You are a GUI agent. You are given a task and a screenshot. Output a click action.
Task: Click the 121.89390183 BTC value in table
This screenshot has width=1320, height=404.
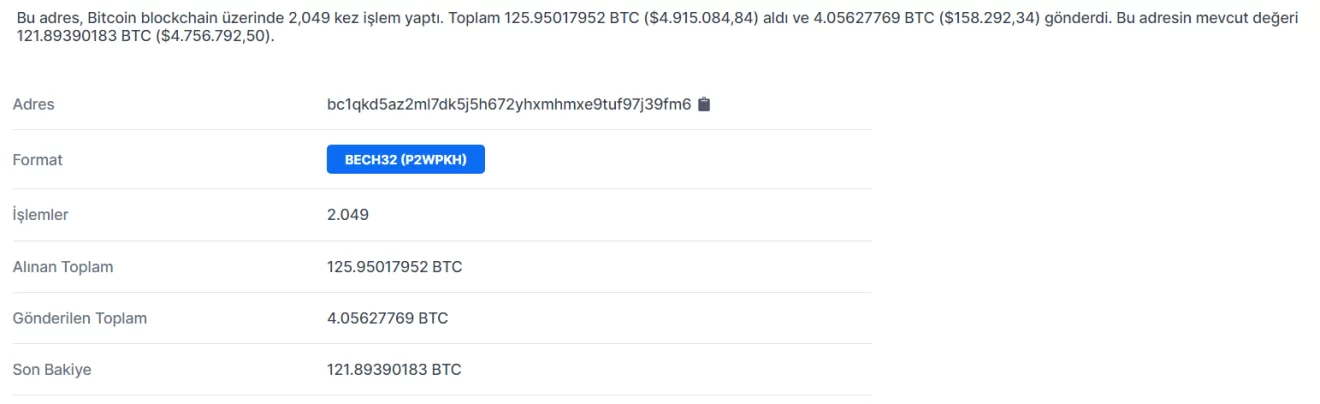[x=394, y=370]
